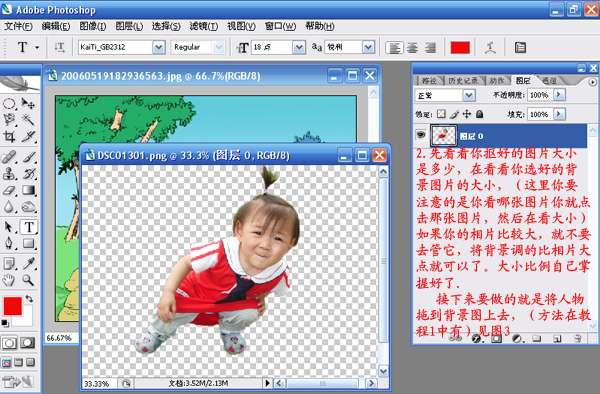600x394 pixels.
Task: Select the Eyedropper tool
Action: click(x=29, y=264)
